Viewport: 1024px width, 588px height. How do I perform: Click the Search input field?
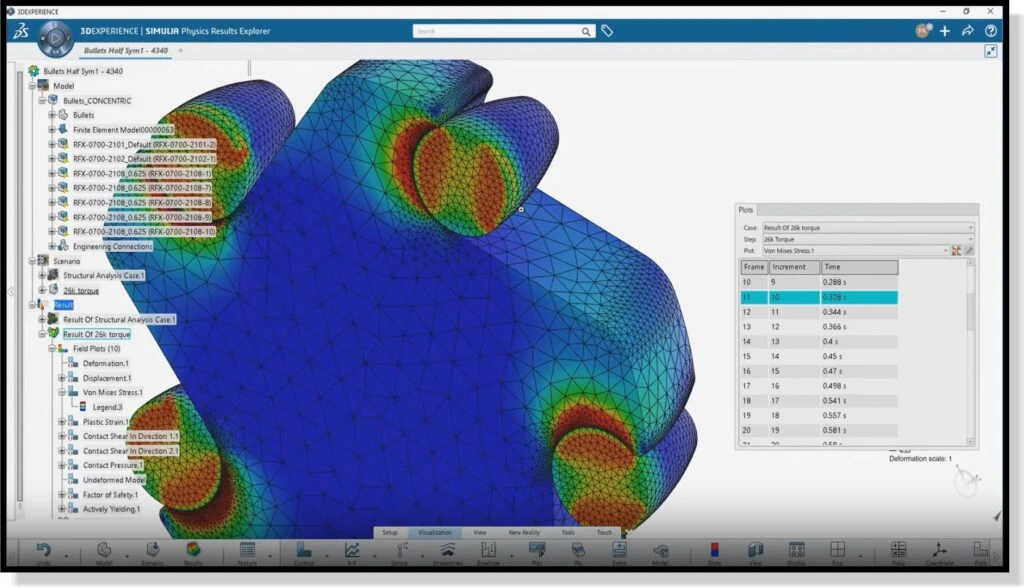click(x=500, y=31)
